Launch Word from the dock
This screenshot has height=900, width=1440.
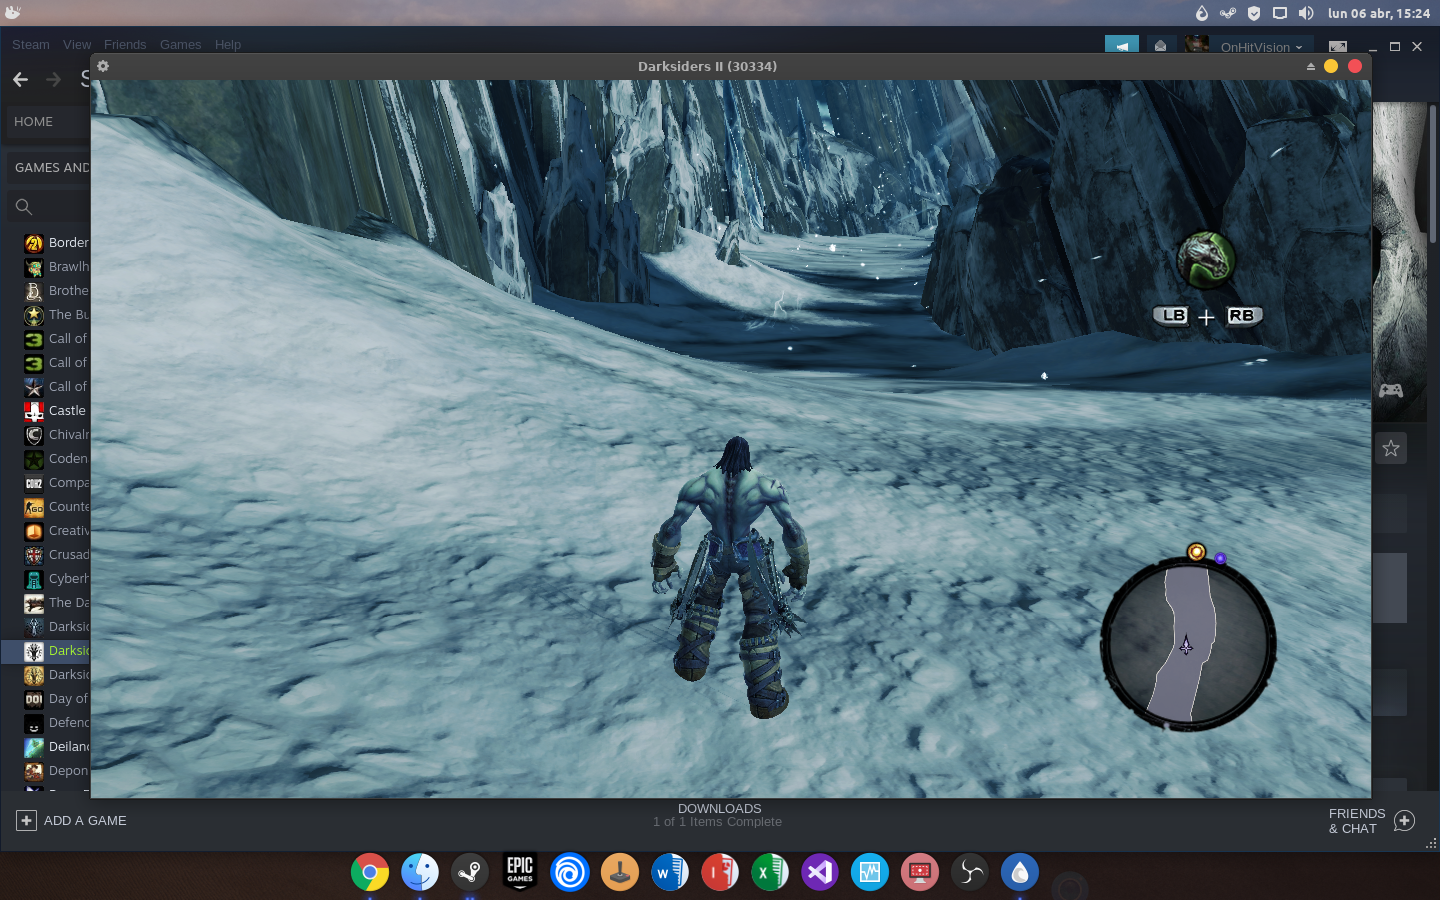pyautogui.click(x=670, y=872)
